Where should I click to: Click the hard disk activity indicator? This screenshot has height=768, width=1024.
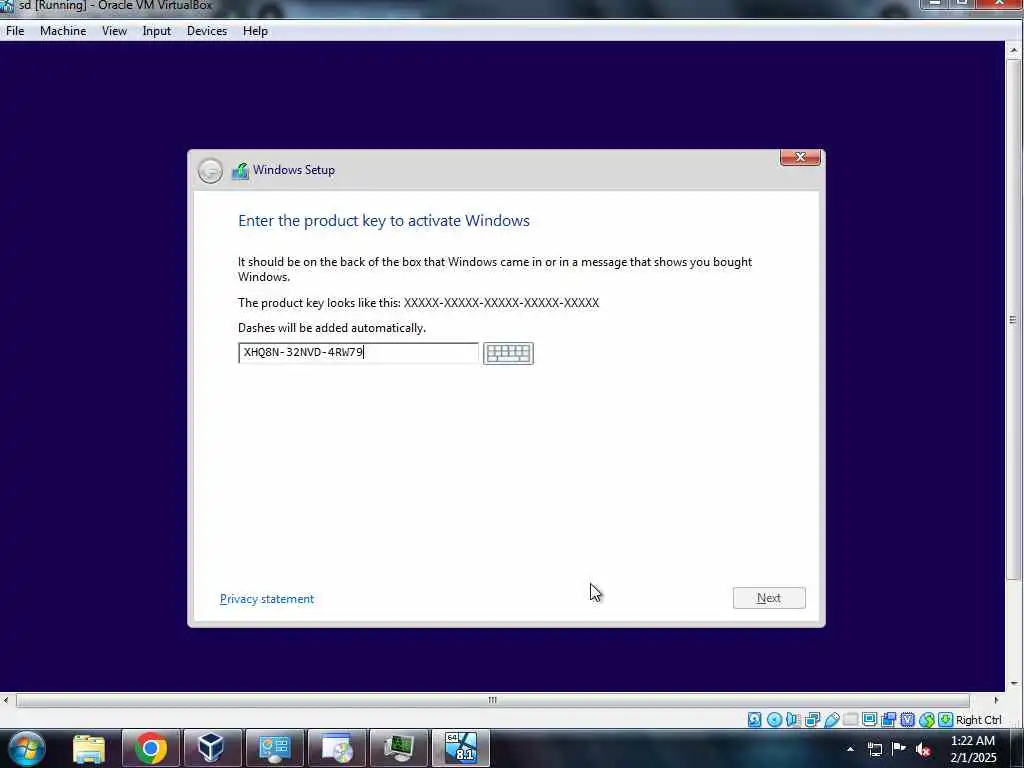point(754,720)
